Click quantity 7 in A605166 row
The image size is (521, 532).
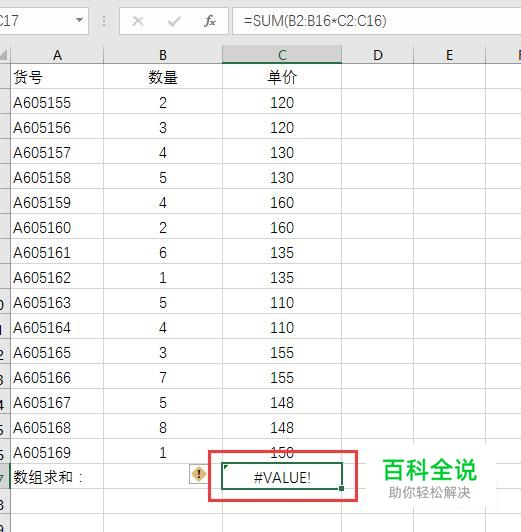pos(163,377)
